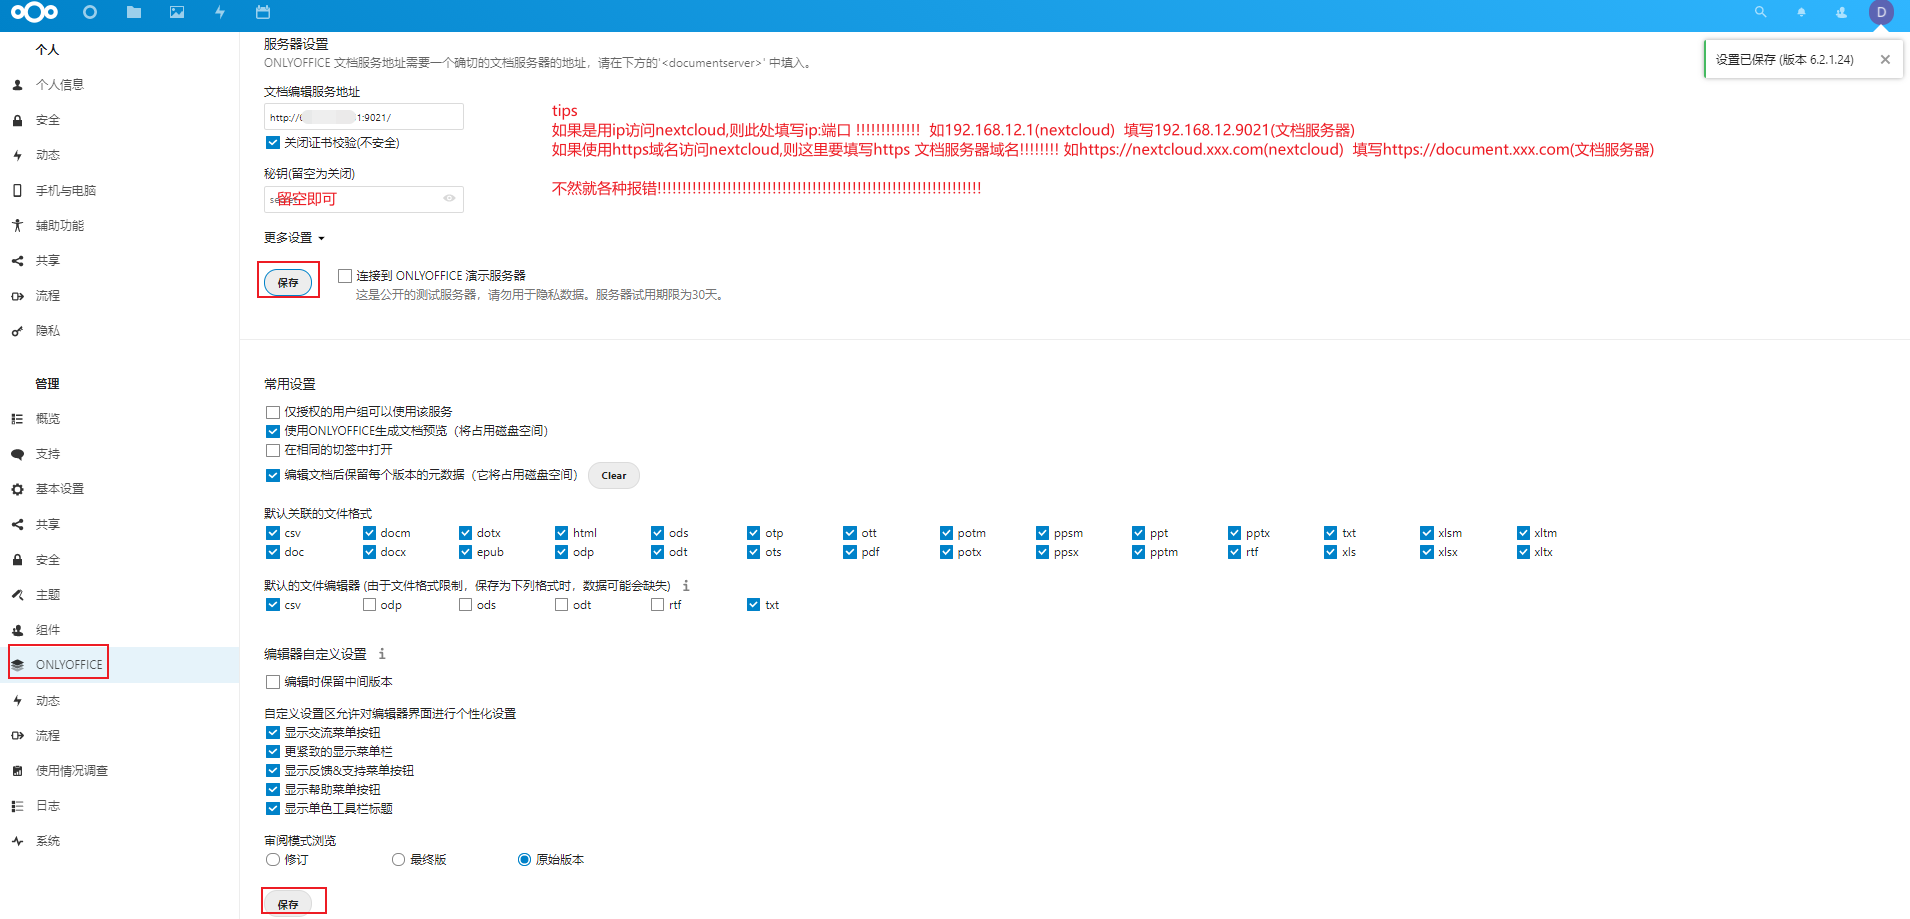1910x919 pixels.
Task: Toggle pdf associated format checkbox
Action: [x=850, y=552]
